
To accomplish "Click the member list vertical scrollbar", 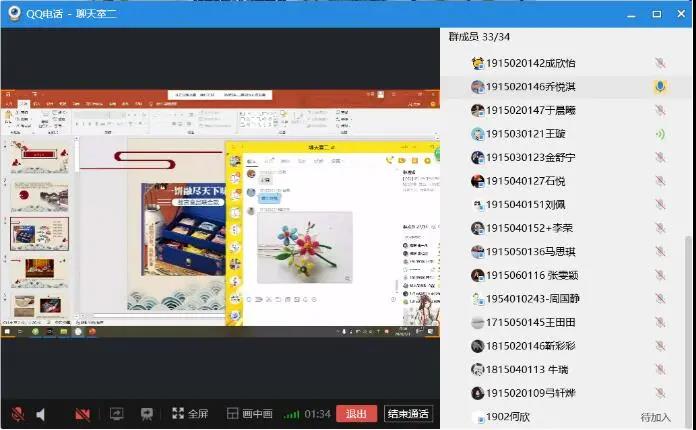I will point(687,300).
